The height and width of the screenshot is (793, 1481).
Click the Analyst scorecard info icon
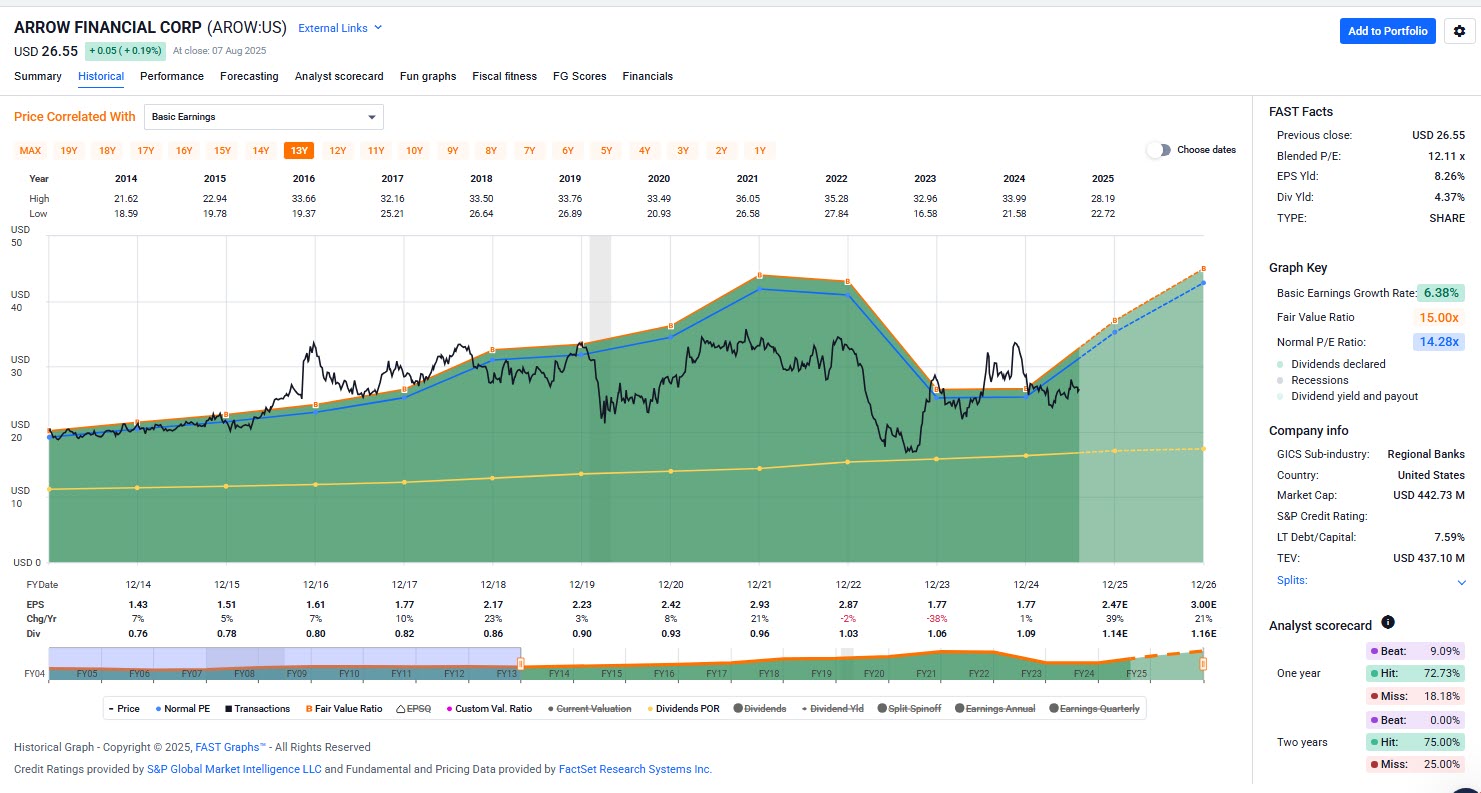tap(1388, 622)
